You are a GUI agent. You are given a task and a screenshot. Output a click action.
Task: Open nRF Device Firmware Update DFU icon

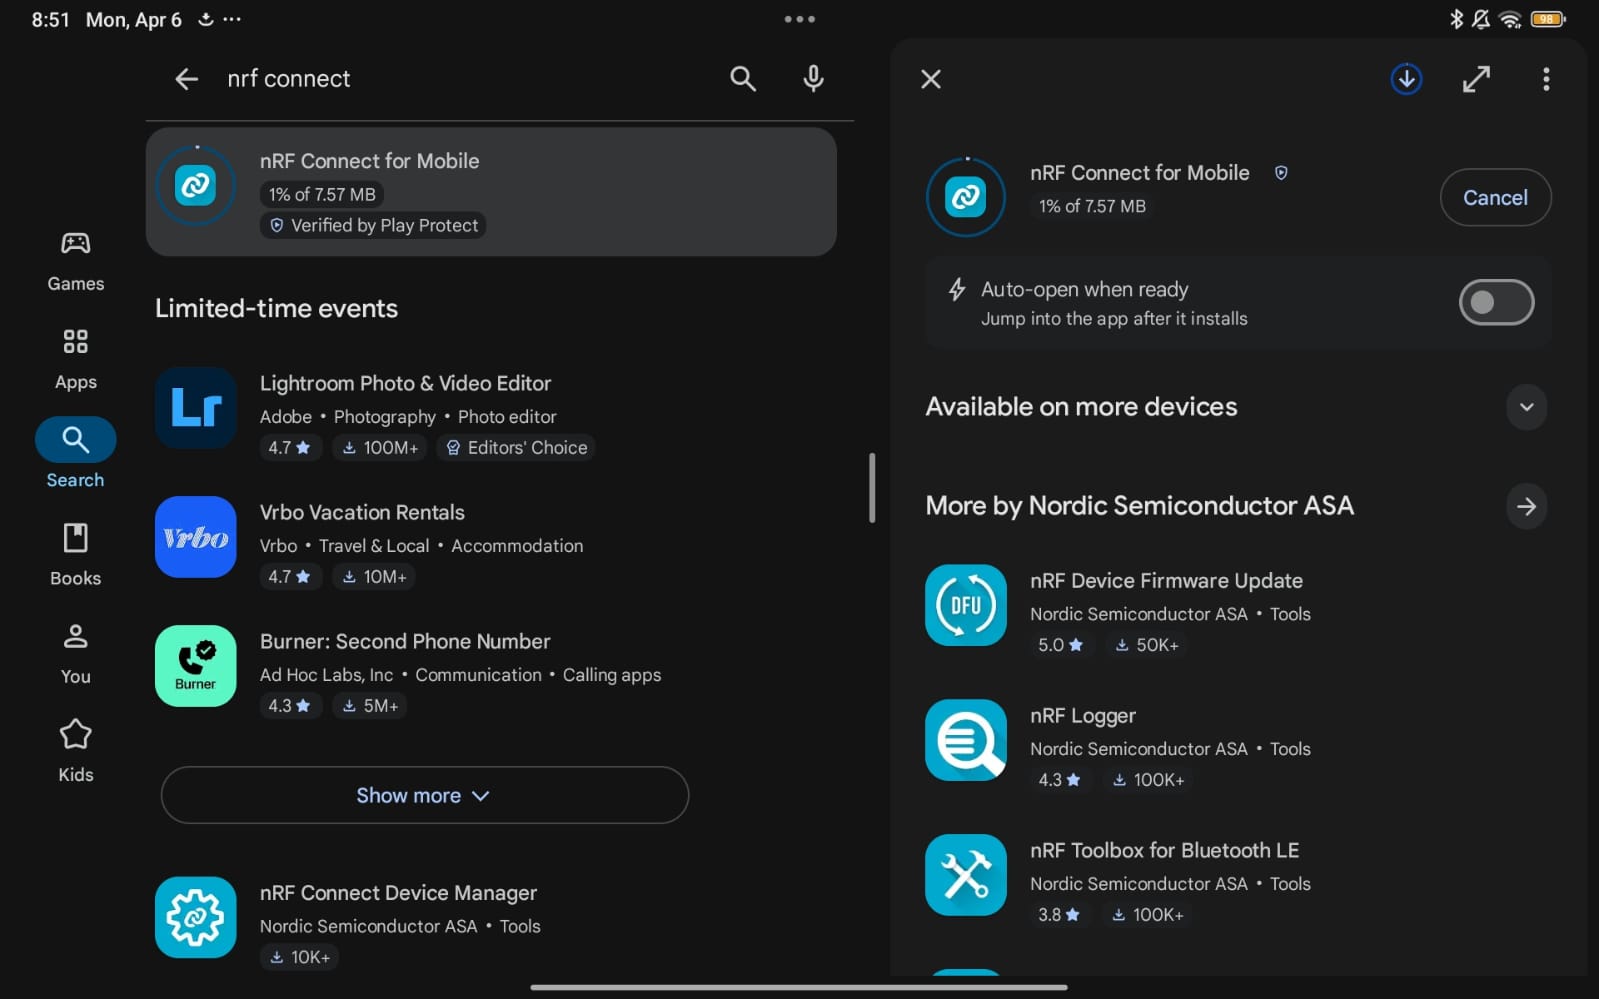[966, 605]
